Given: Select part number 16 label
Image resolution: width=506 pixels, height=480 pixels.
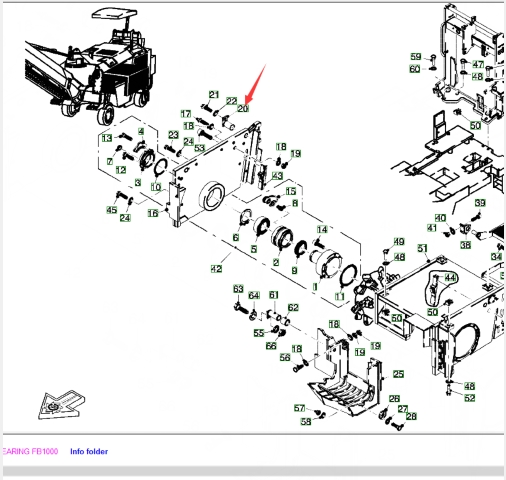Looking at the screenshot, I should [153, 213].
